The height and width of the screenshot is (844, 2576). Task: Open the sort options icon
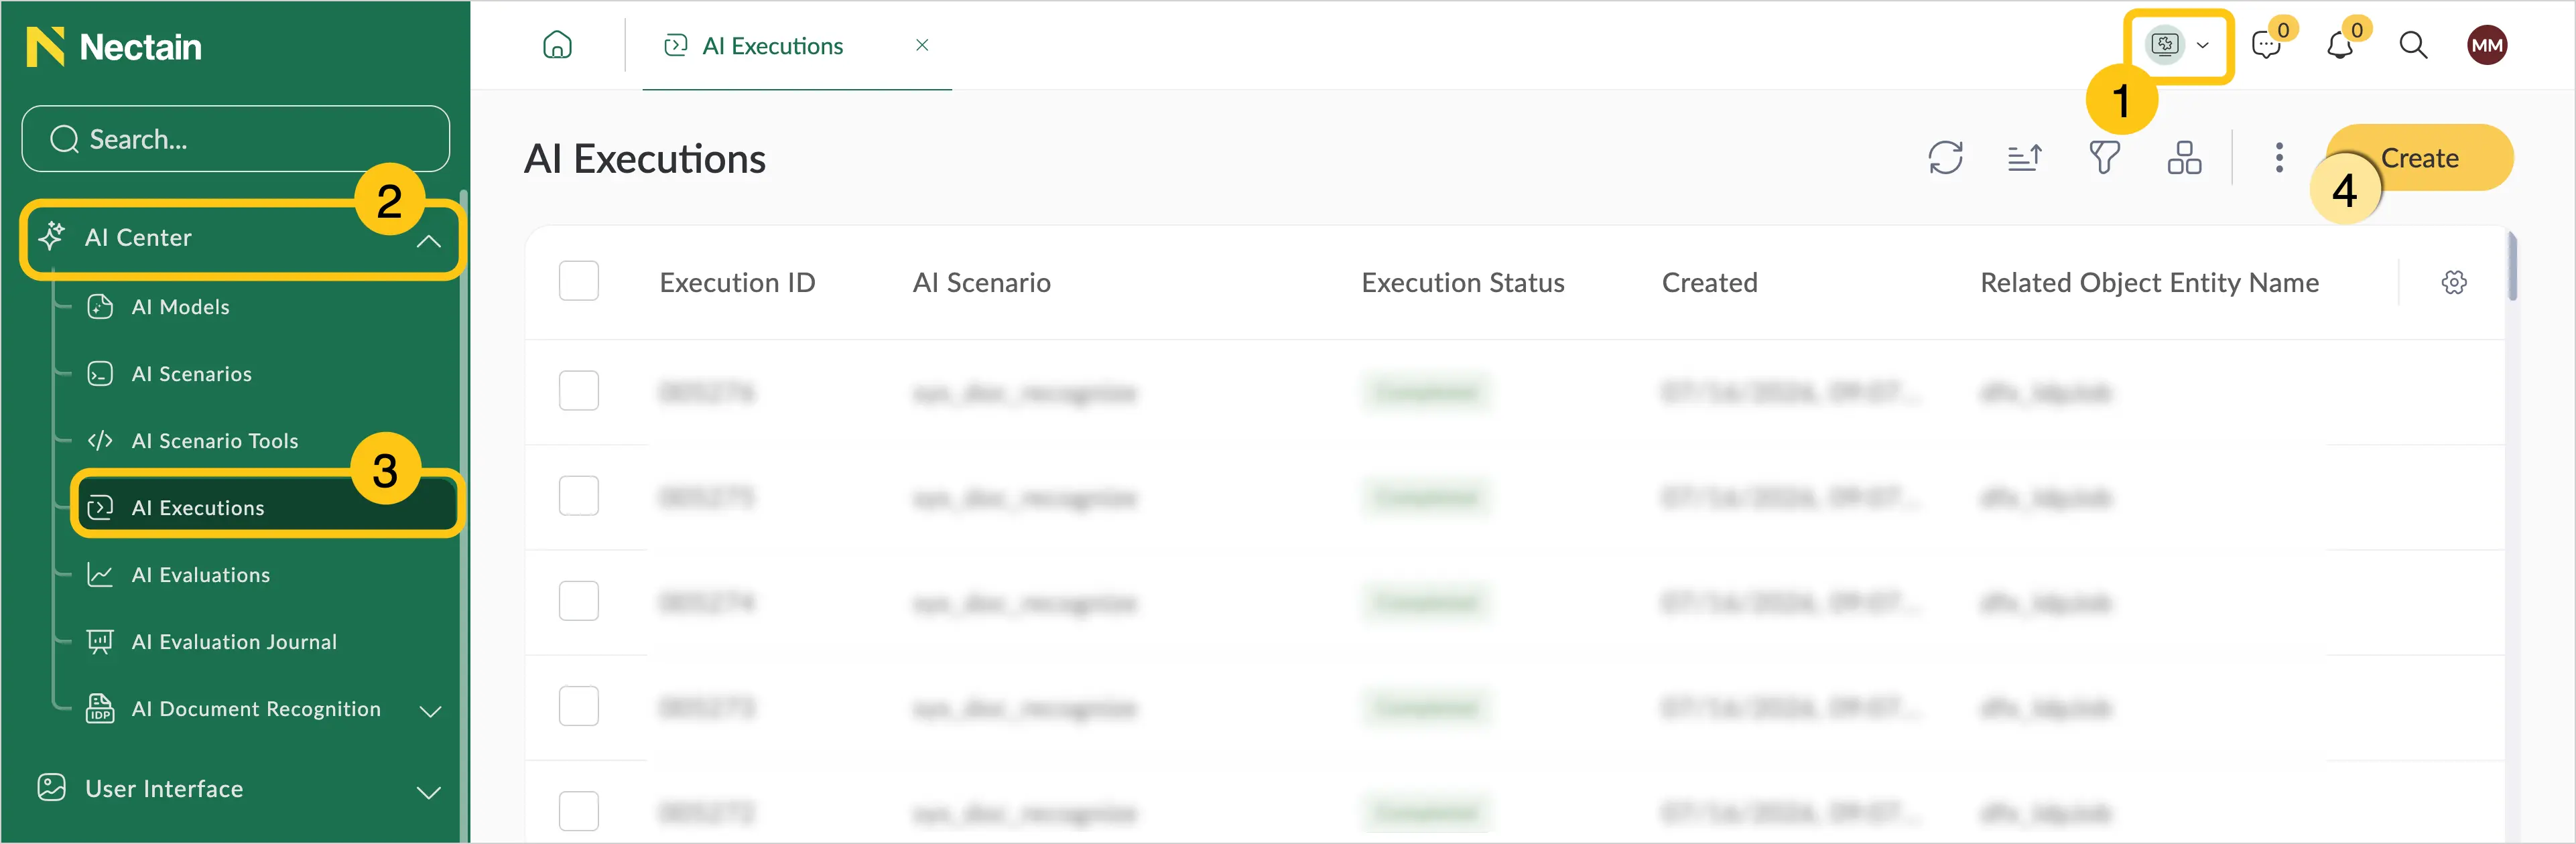pyautogui.click(x=2025, y=158)
